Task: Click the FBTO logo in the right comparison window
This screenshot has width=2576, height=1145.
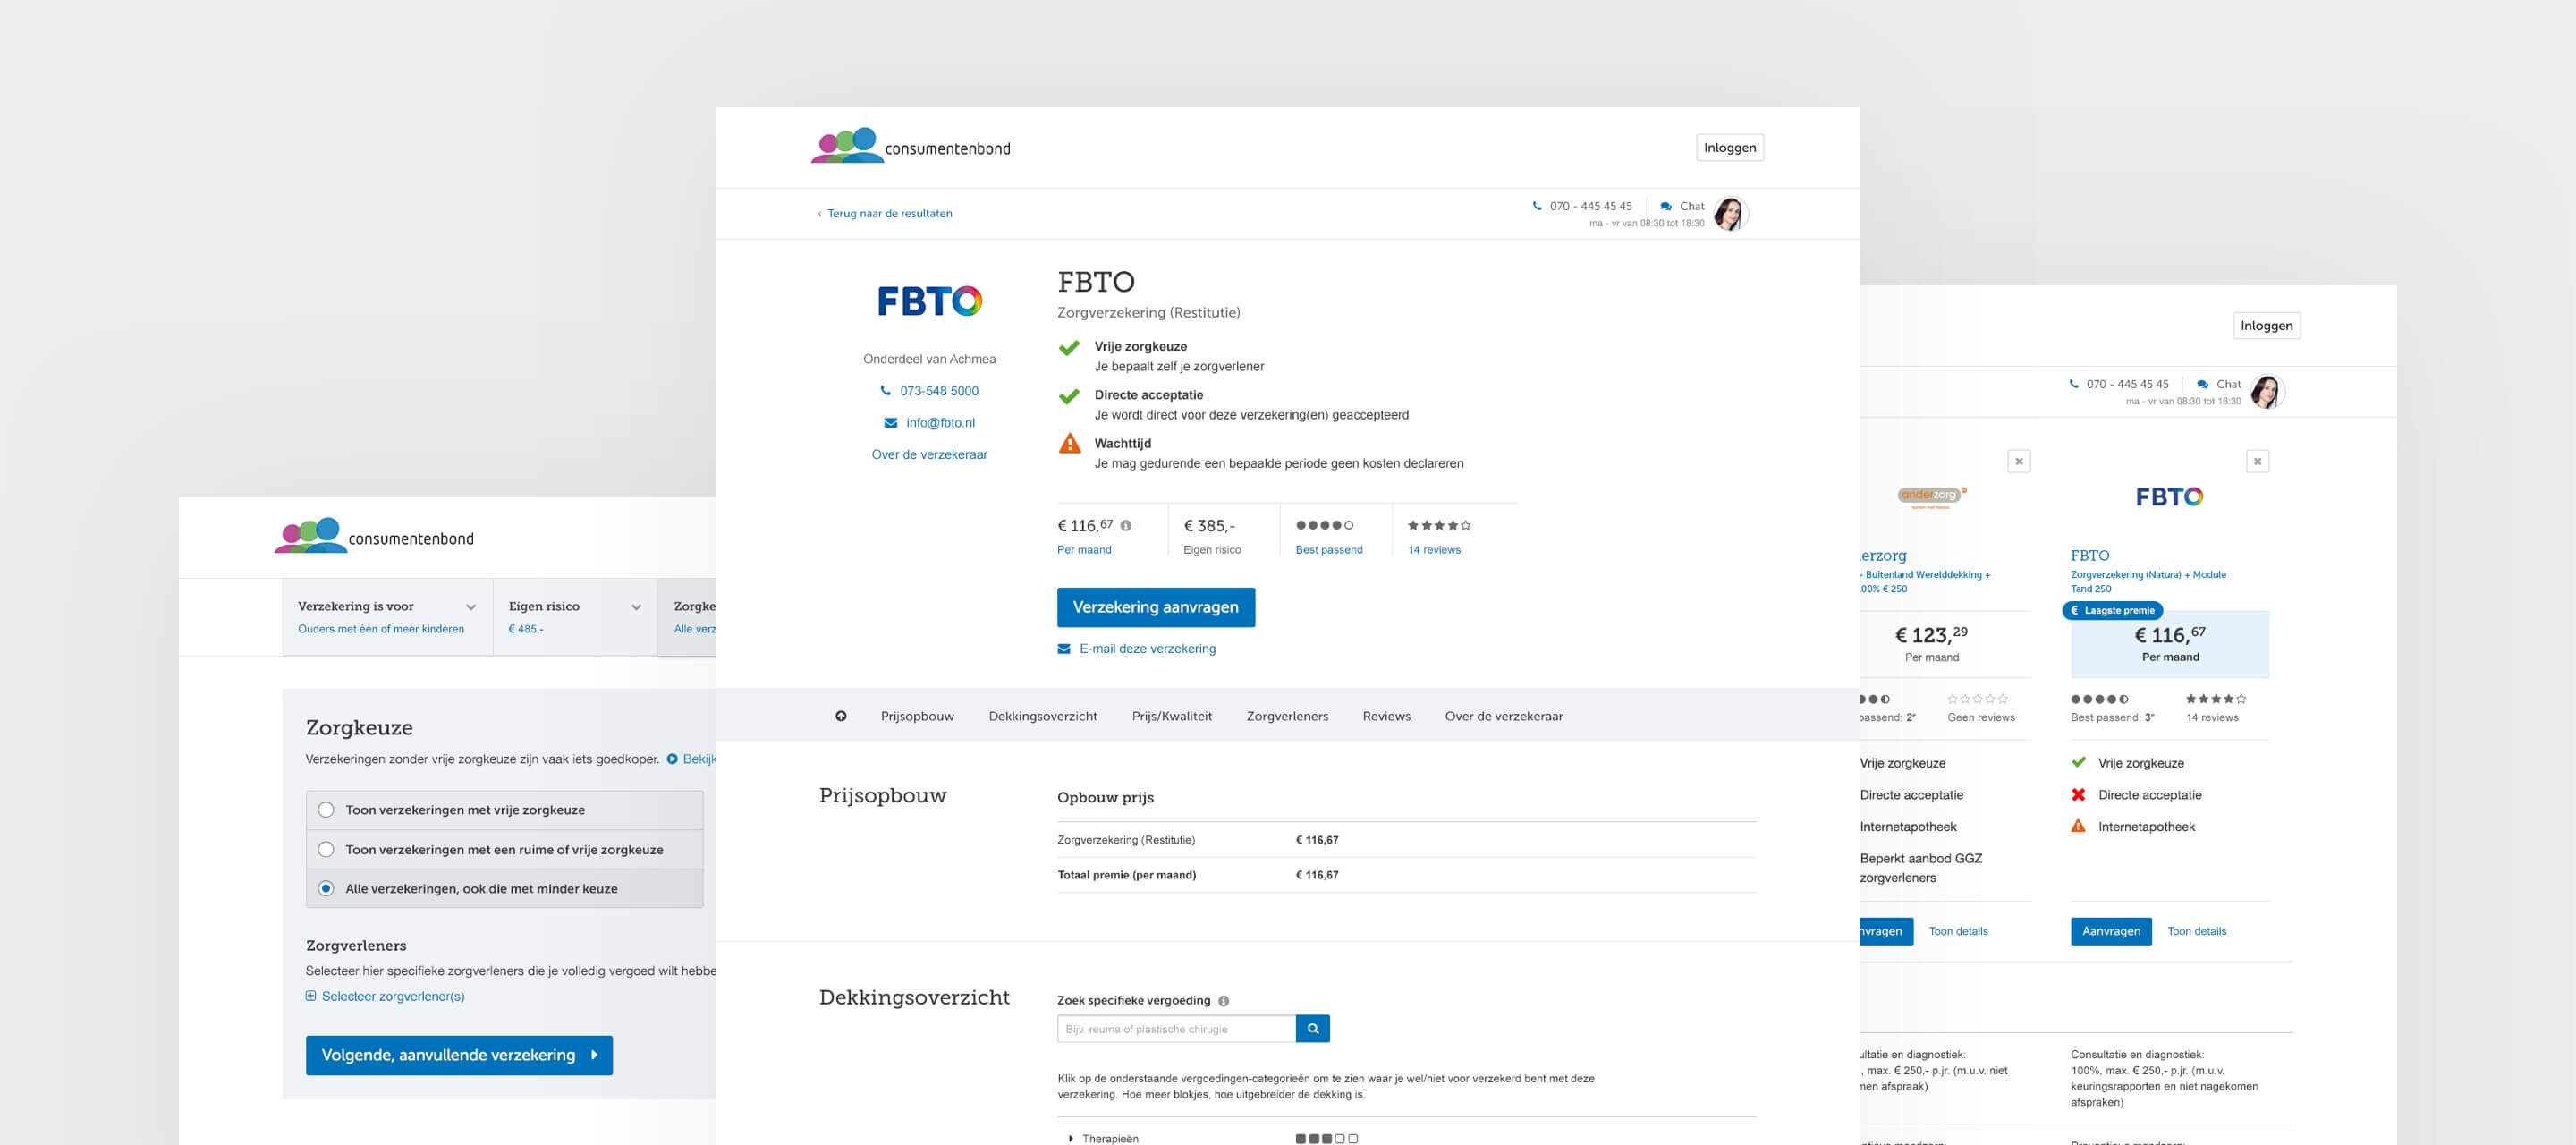Action: point(2169,496)
